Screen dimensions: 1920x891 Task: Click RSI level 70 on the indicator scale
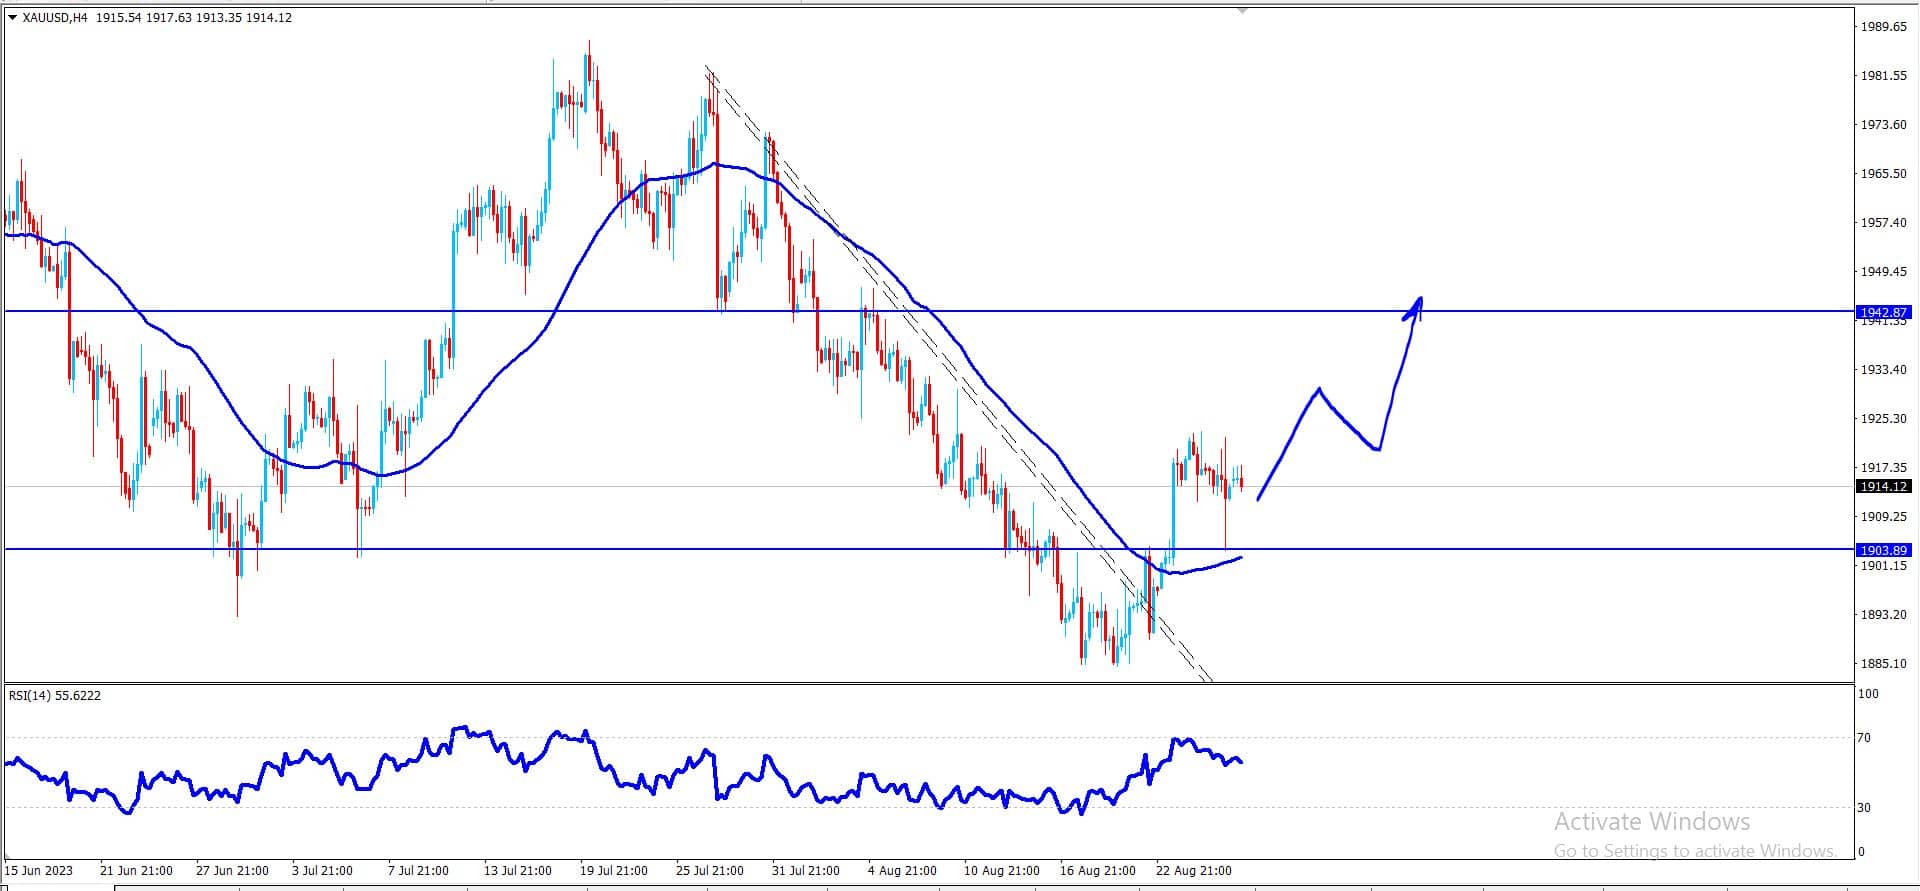pos(1864,738)
